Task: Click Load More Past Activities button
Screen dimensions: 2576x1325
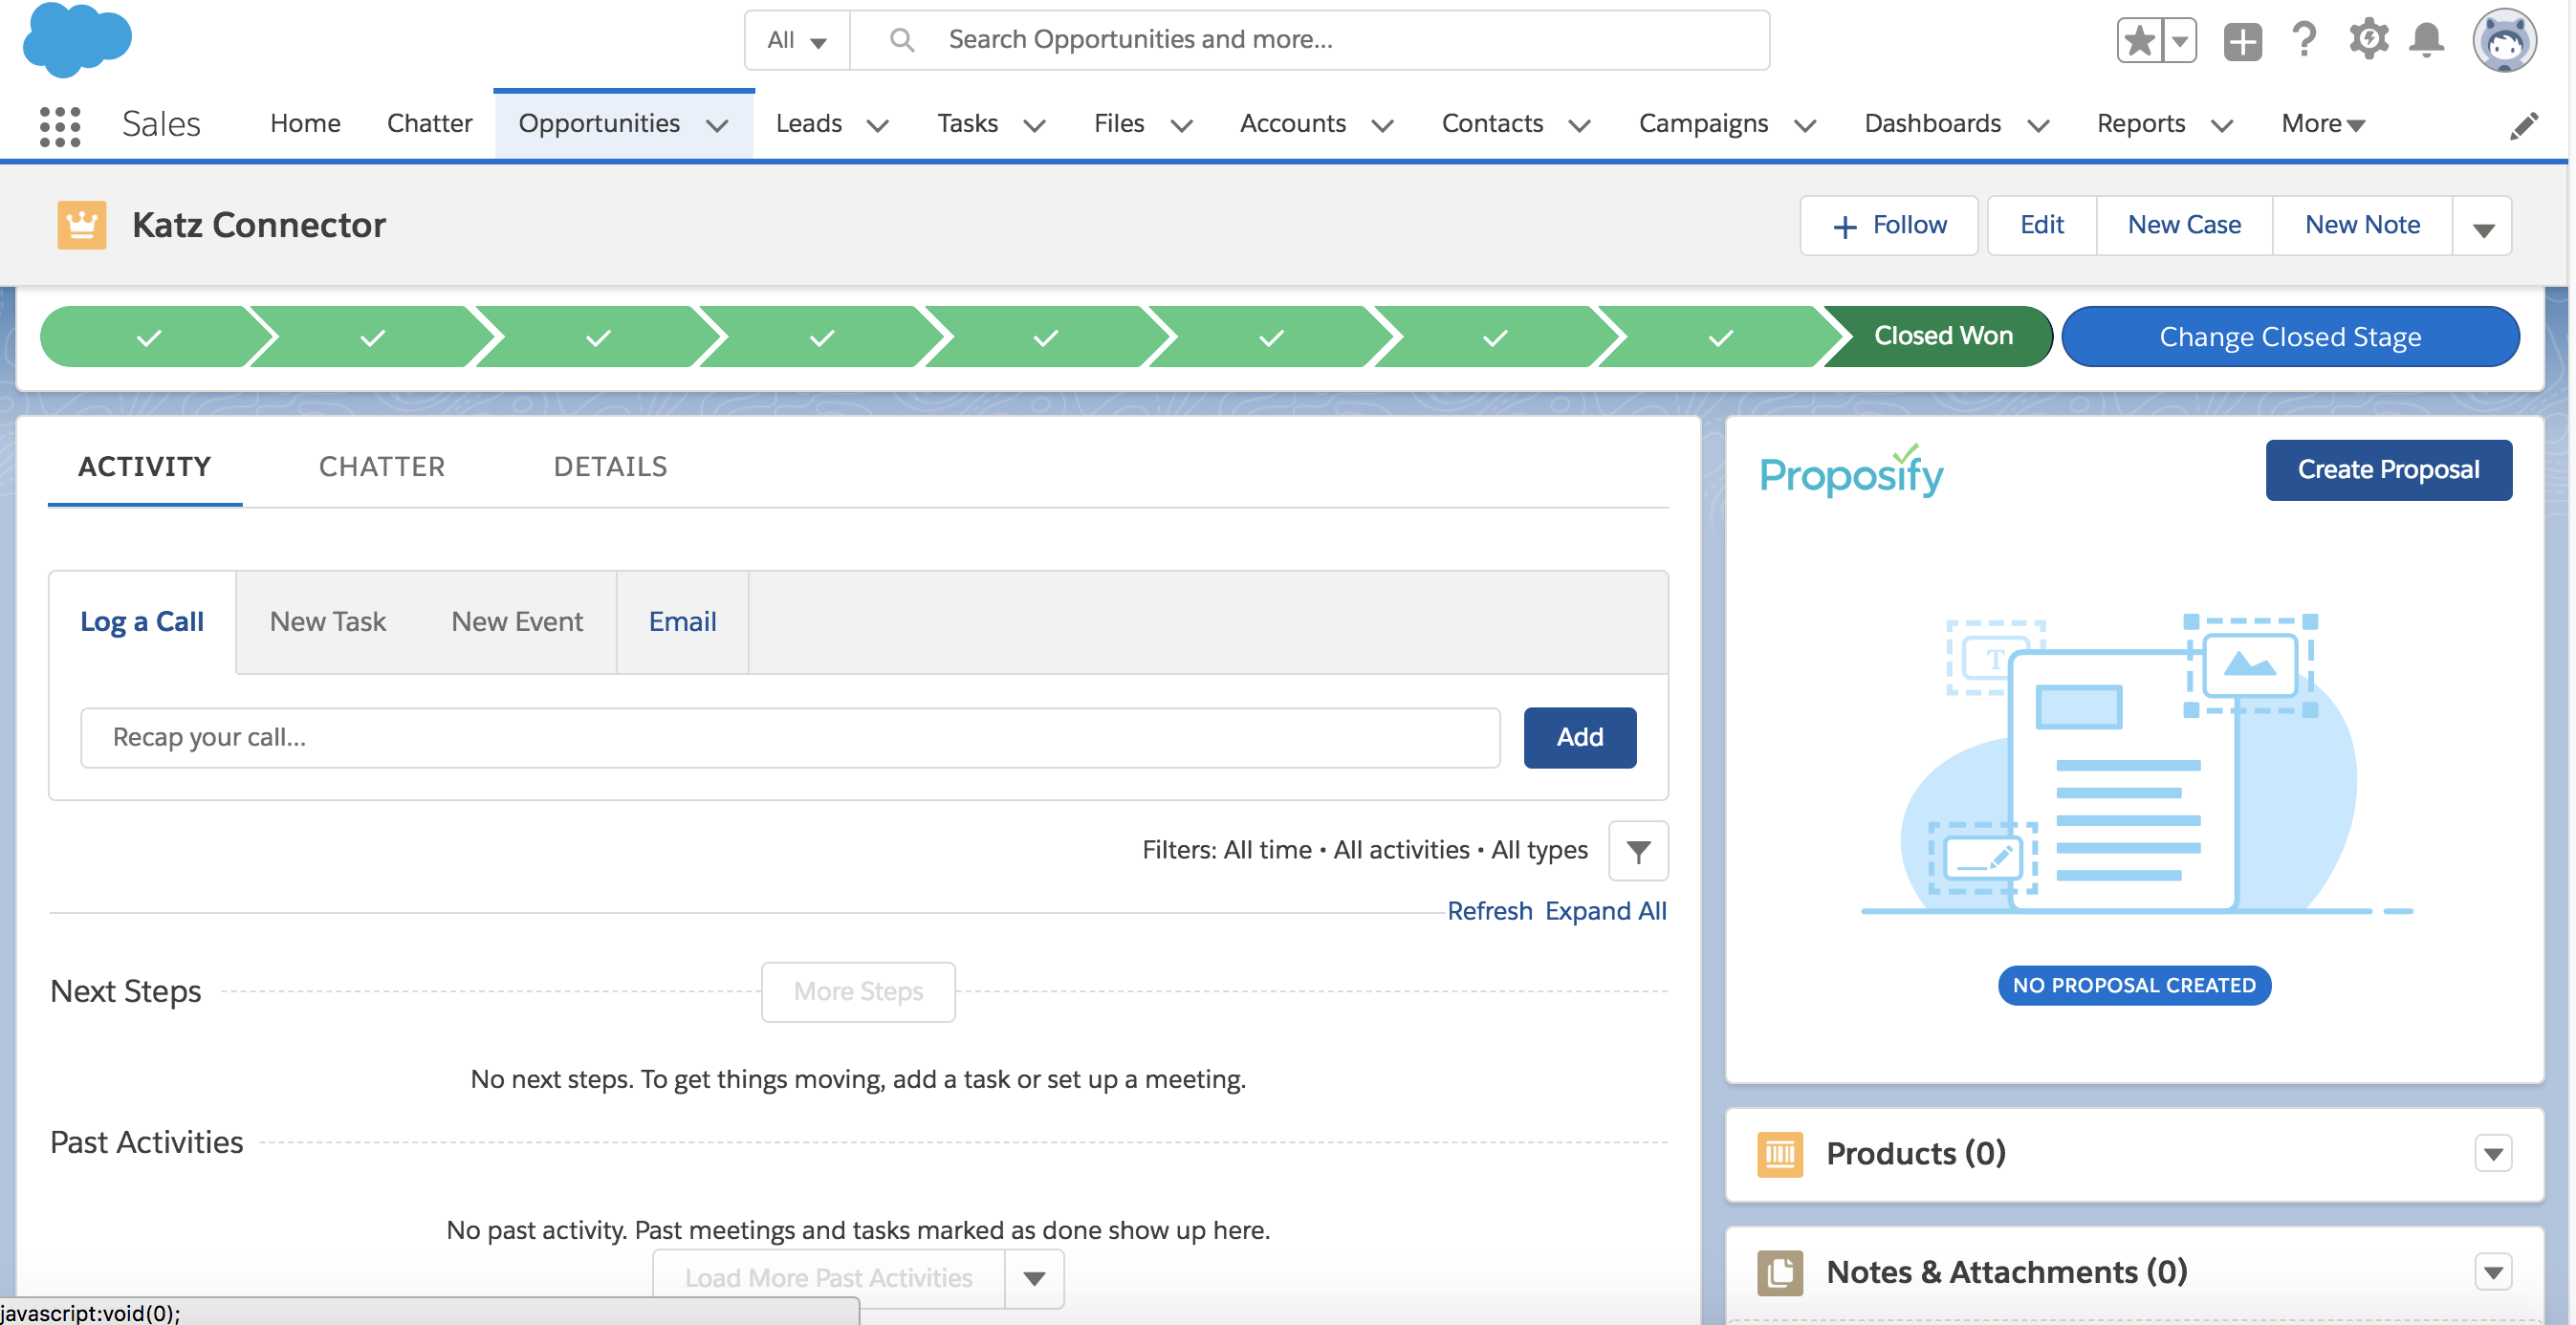Action: 829,1278
